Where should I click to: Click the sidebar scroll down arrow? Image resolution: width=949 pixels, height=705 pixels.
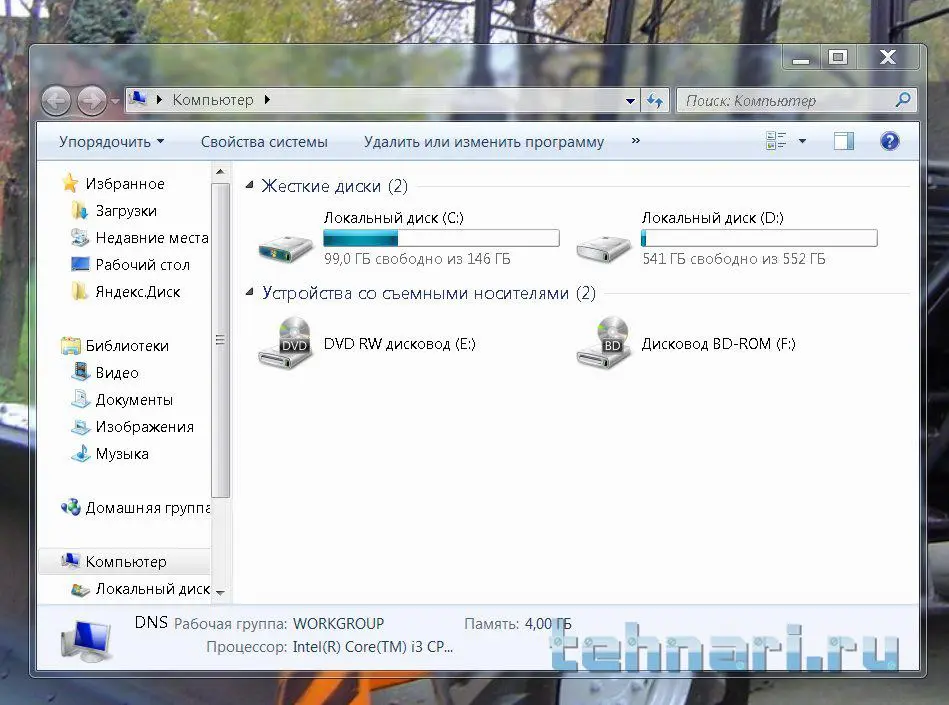pos(220,592)
